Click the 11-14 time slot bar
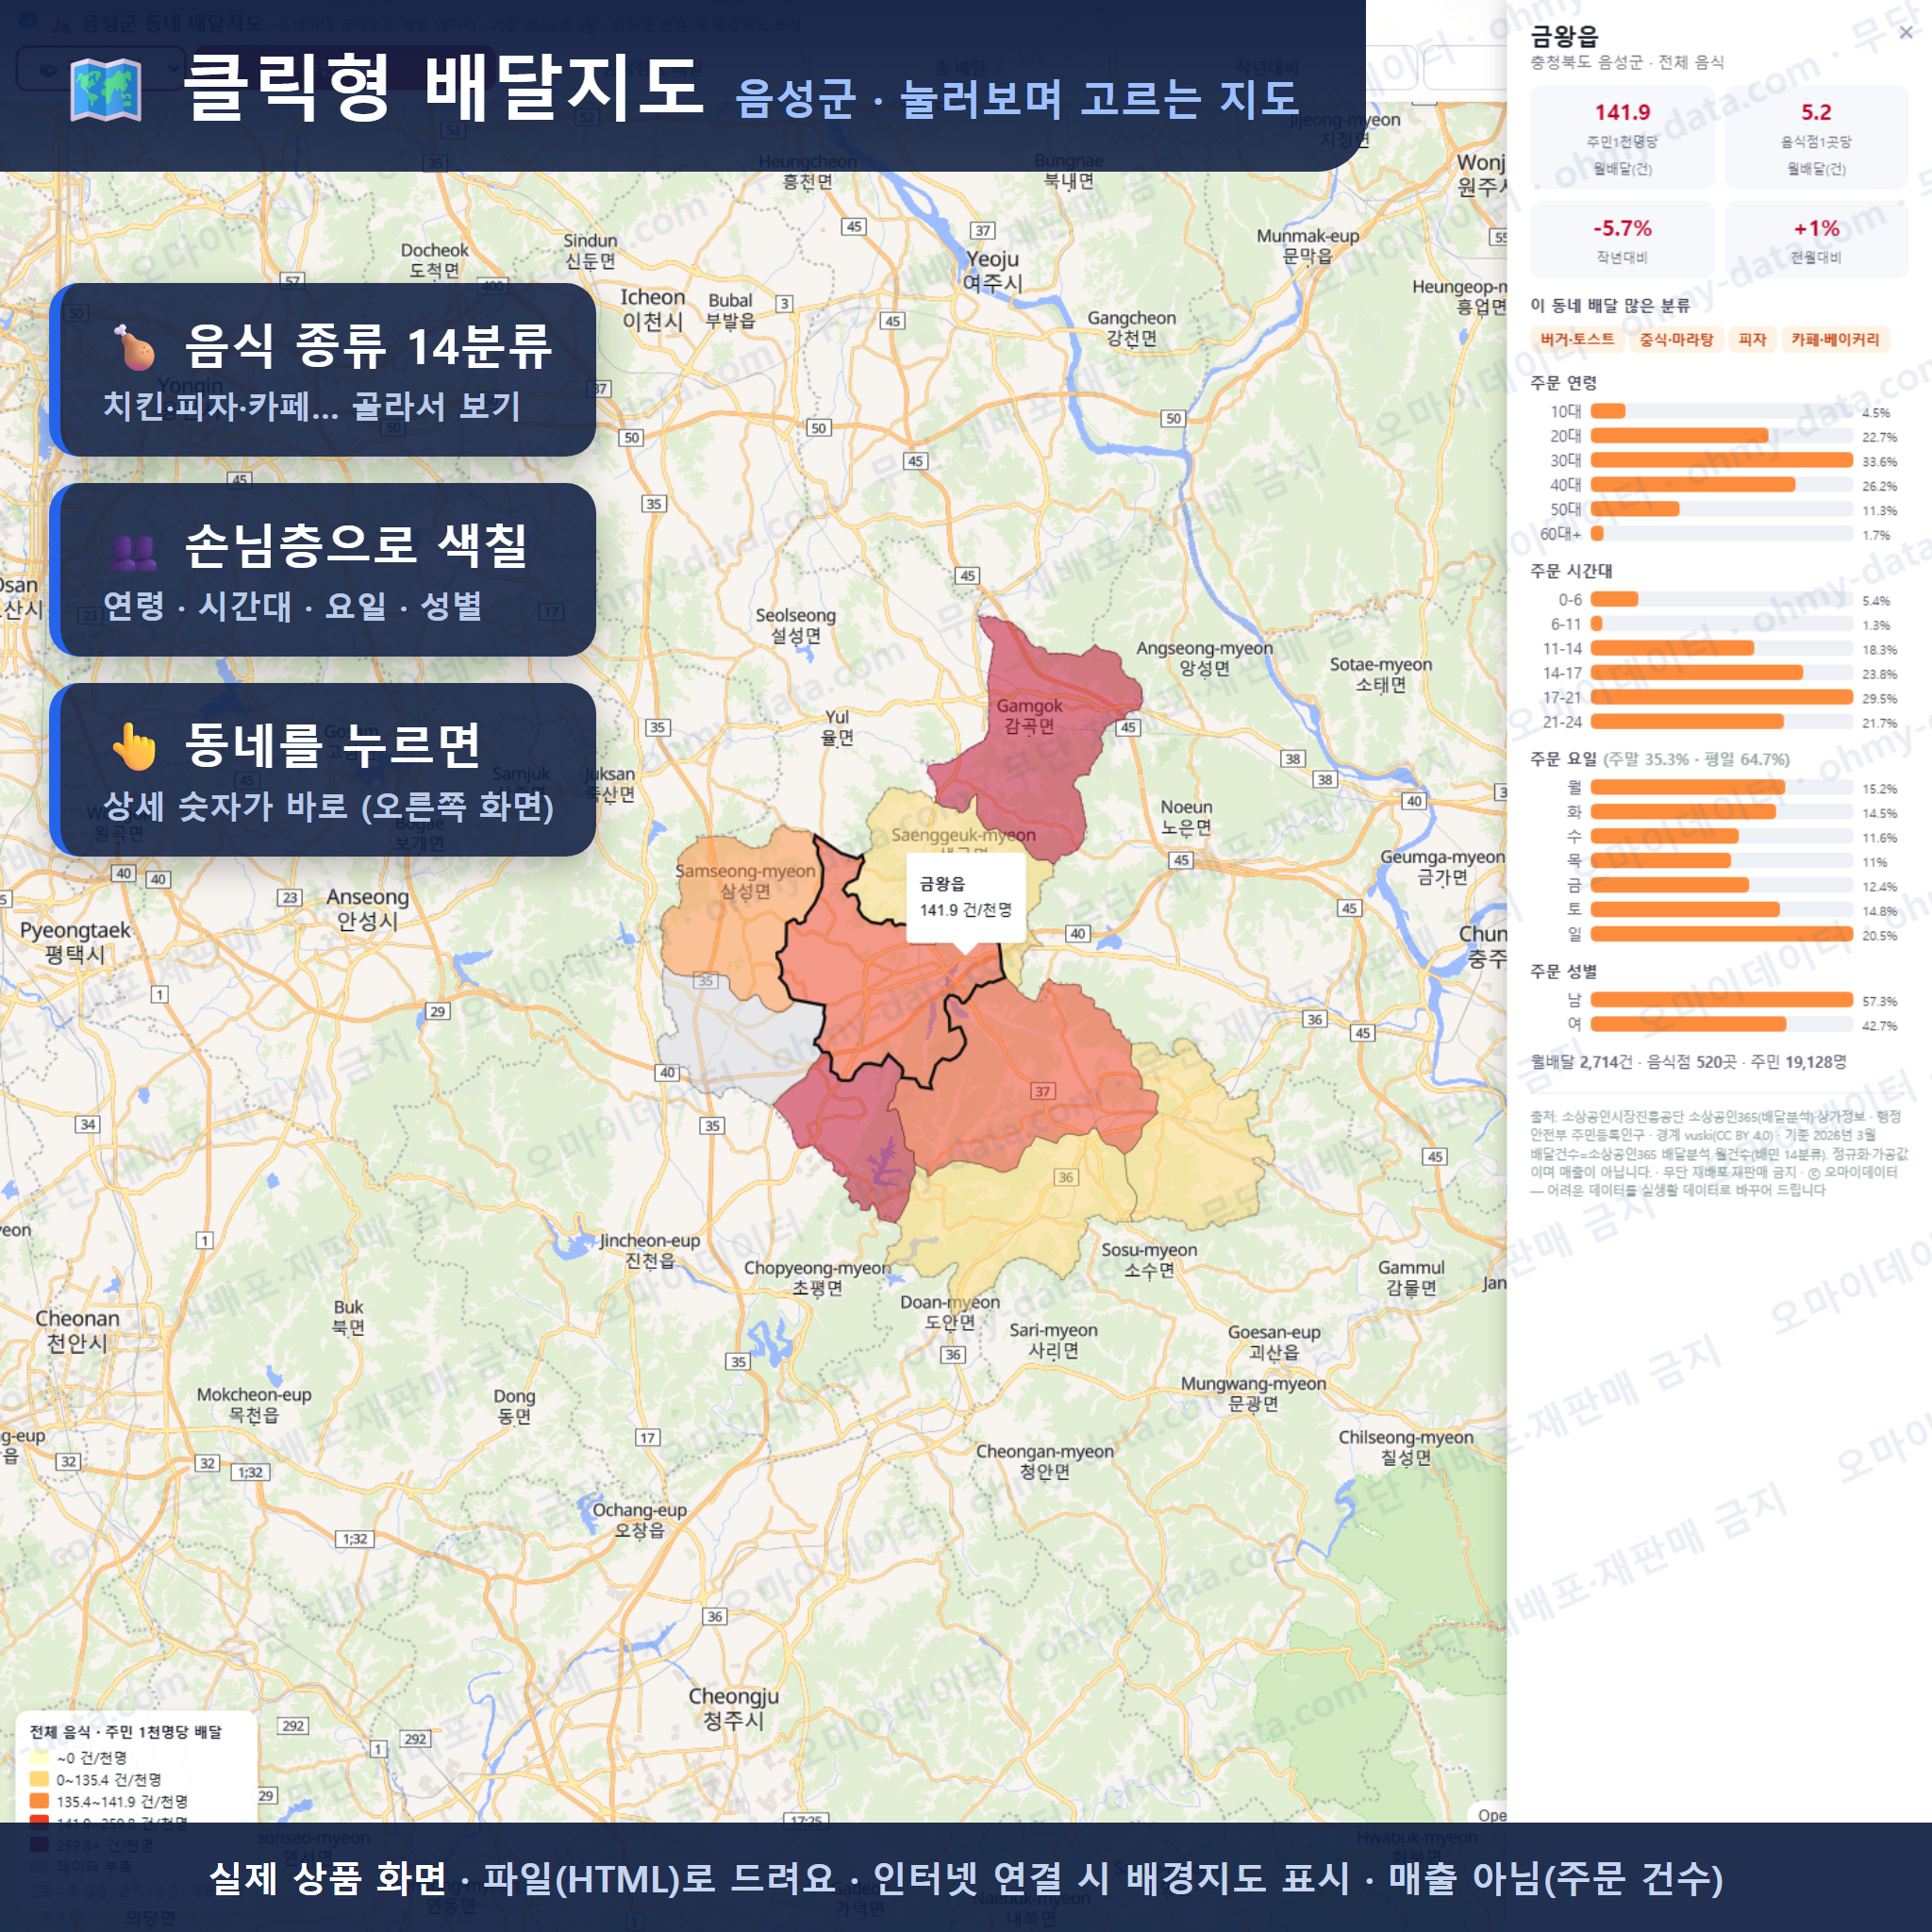This screenshot has height=1932, width=1932. [1721, 648]
